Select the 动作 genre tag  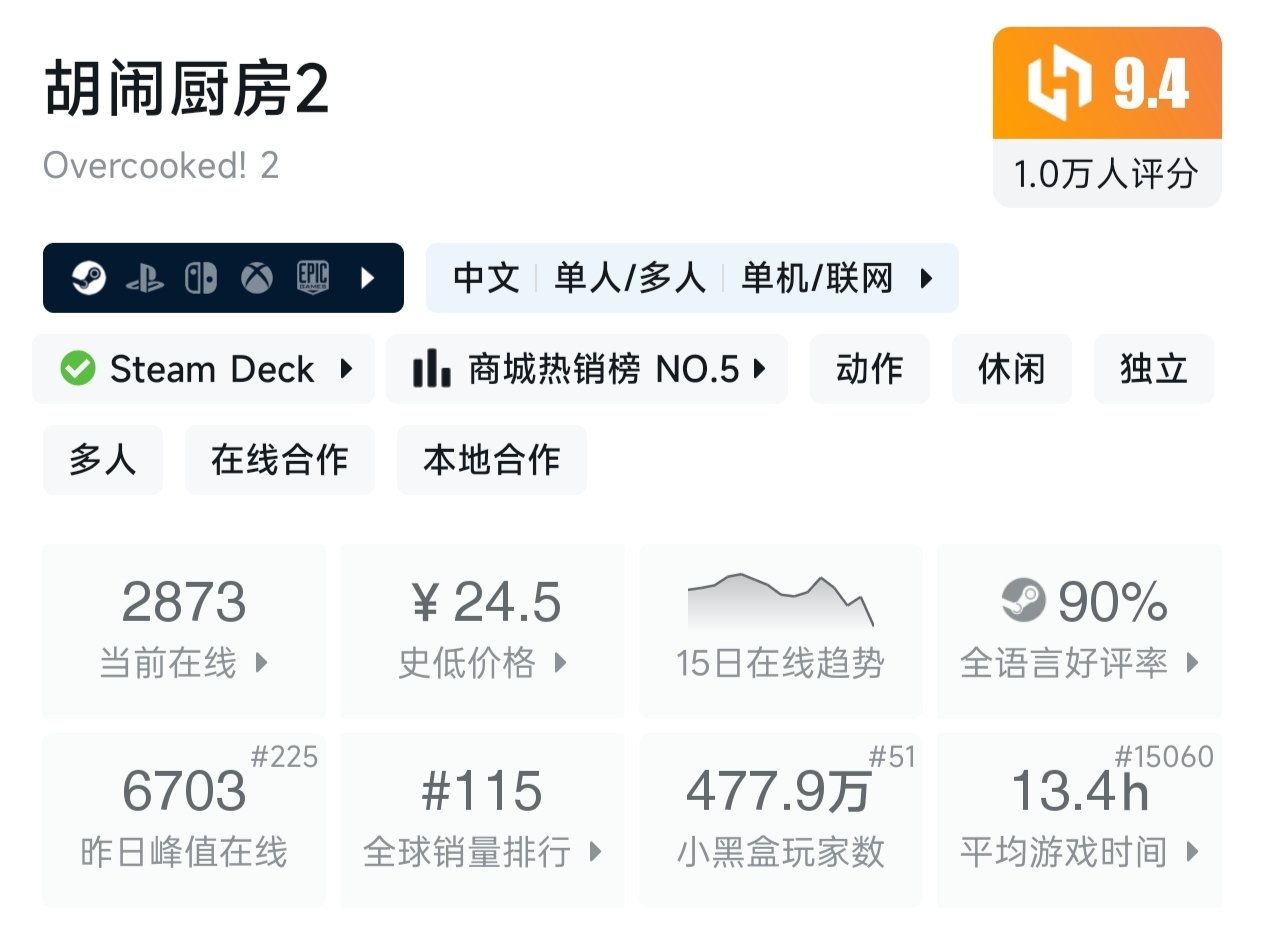coord(869,369)
